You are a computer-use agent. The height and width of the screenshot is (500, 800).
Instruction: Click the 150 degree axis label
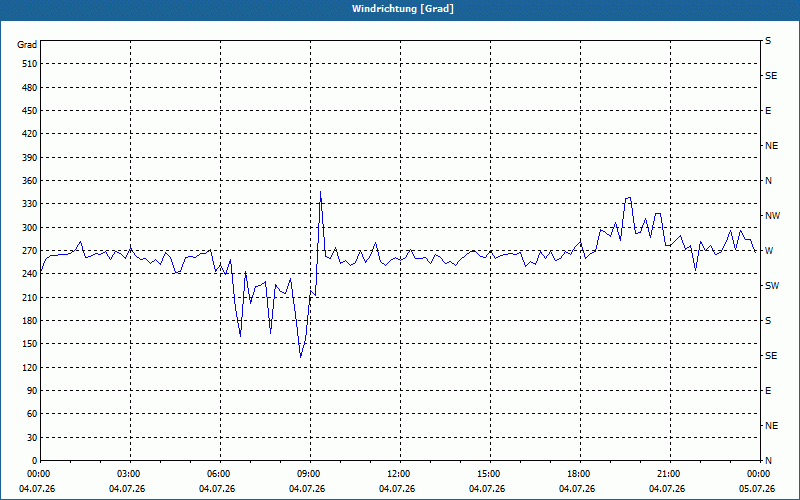(x=28, y=344)
